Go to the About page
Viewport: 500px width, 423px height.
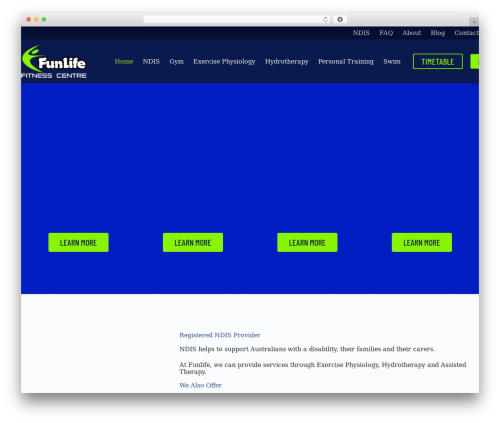412,33
